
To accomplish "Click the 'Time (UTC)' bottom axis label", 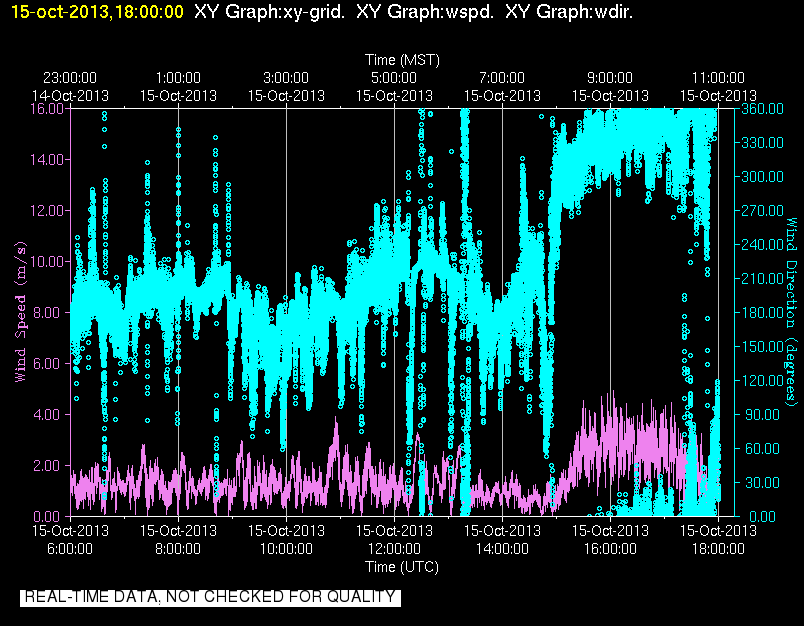I will click(x=402, y=567).
